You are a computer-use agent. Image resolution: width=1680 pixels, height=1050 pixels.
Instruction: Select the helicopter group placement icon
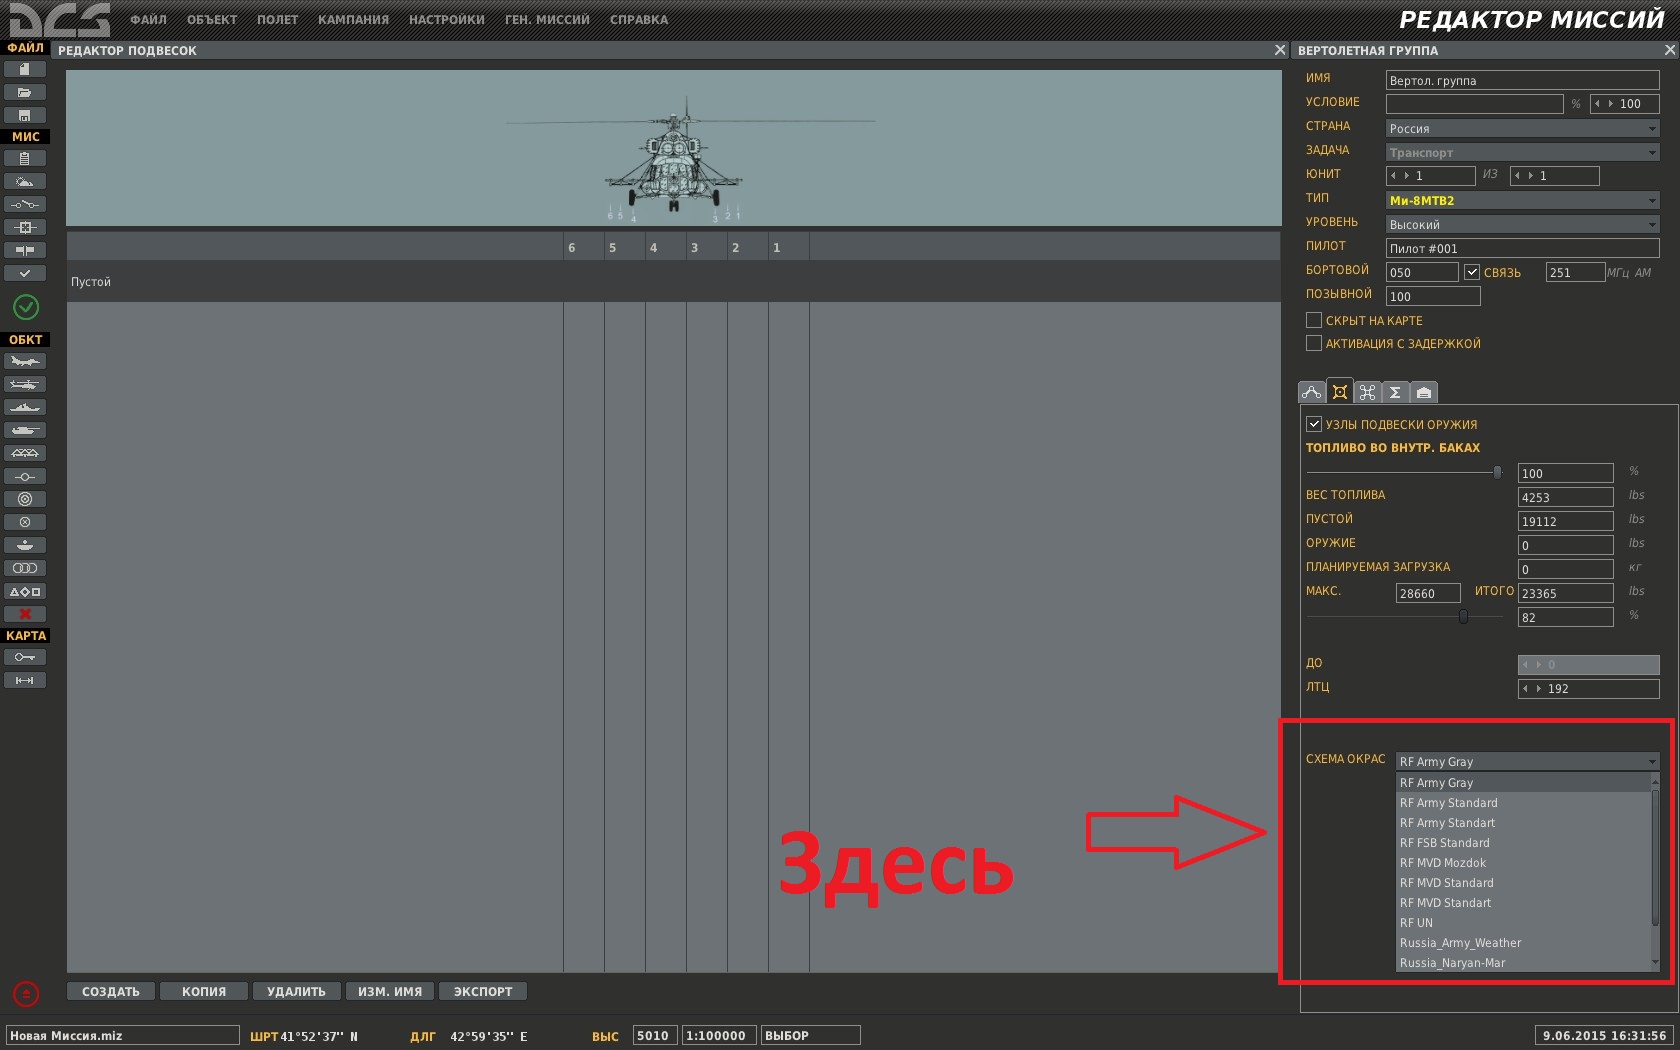click(25, 384)
